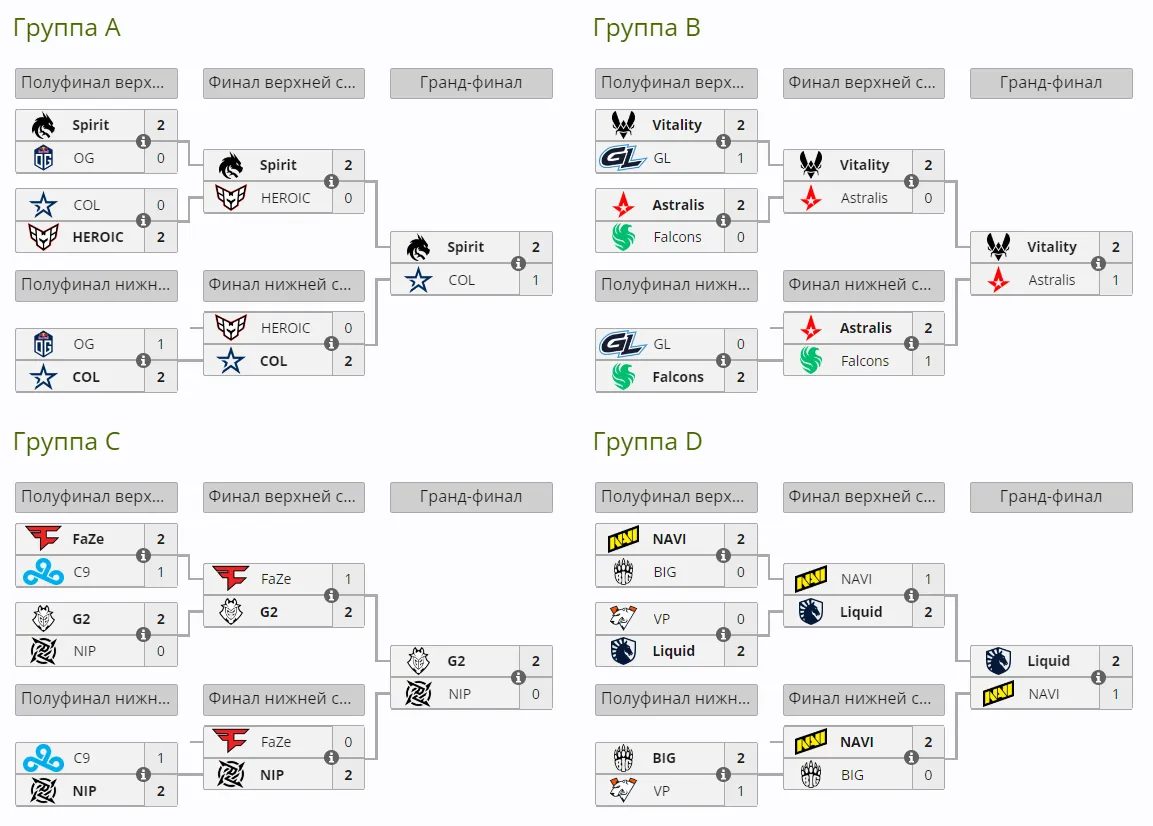Click the Spirit logo in Group A grand final
1153x826 pixels.
coord(418,248)
